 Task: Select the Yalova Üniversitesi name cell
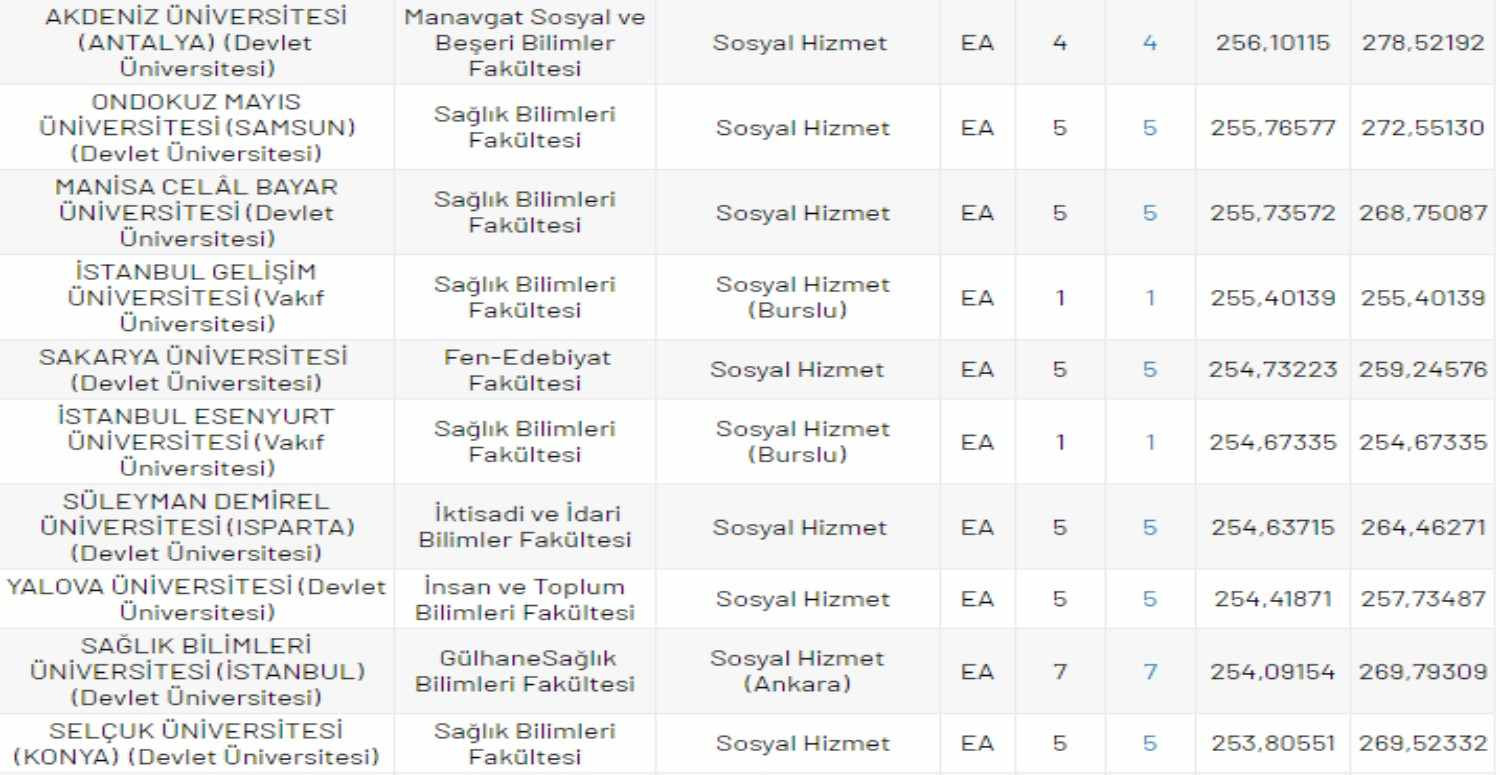196,599
